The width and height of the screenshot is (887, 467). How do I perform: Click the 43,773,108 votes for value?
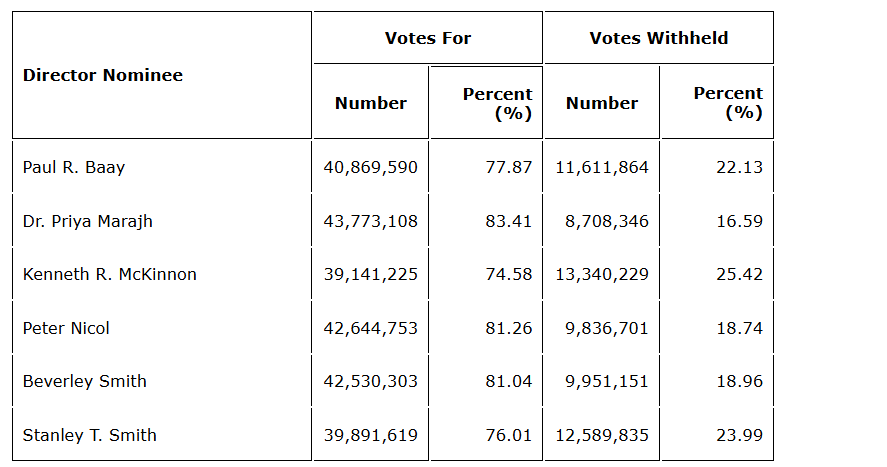pos(371,221)
